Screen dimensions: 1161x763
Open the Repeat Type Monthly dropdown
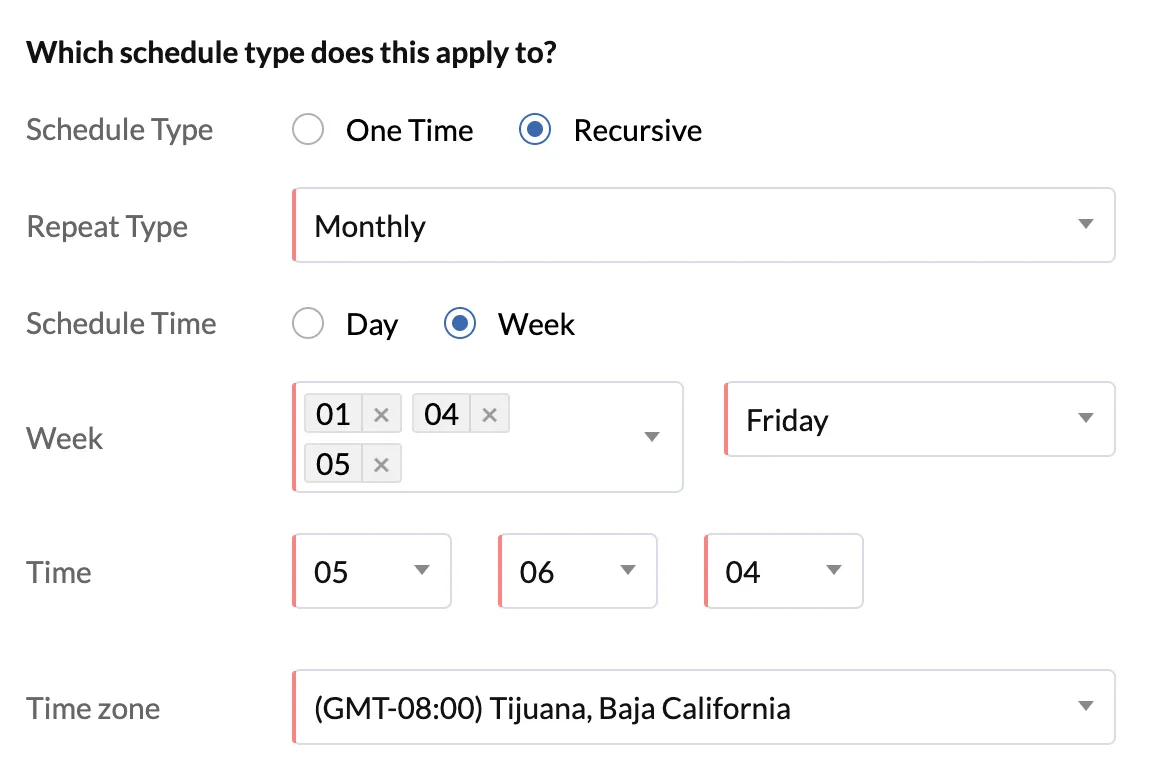704,225
